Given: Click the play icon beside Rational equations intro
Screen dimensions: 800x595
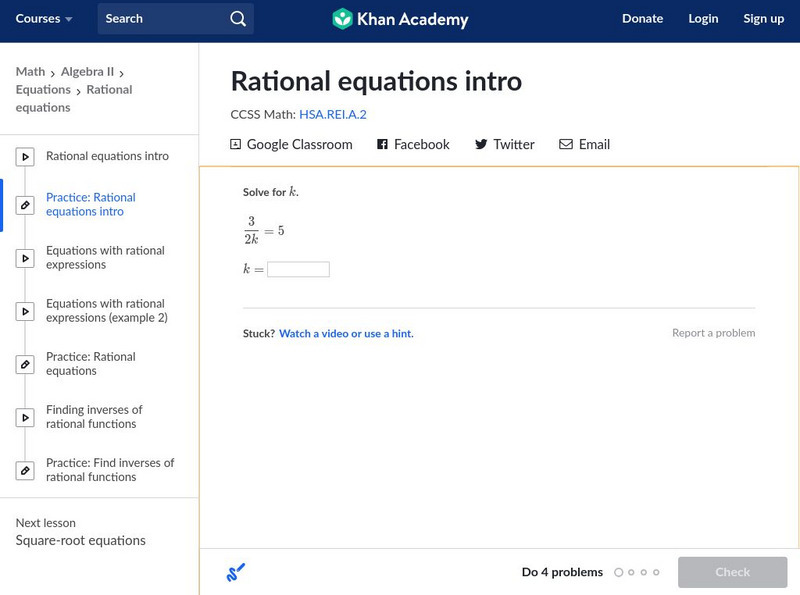Looking at the screenshot, I should click(24, 156).
